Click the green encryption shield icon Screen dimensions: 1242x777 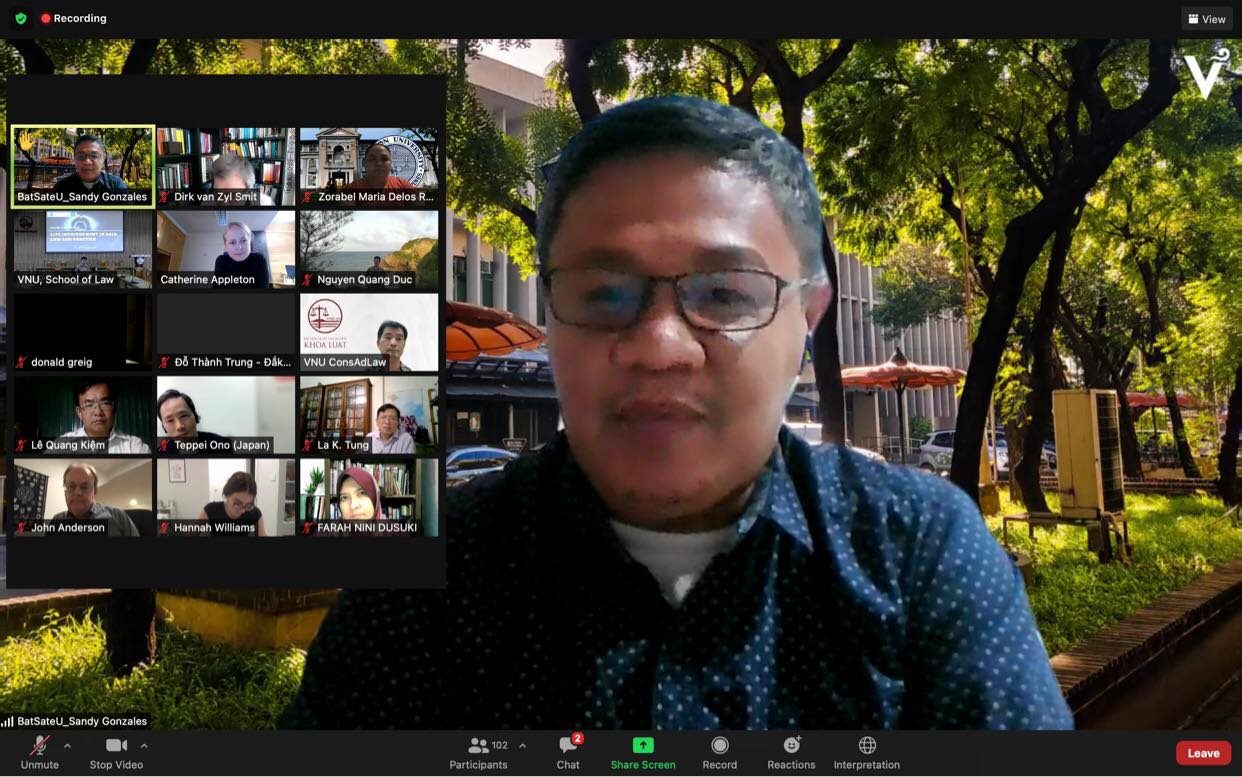pos(20,18)
